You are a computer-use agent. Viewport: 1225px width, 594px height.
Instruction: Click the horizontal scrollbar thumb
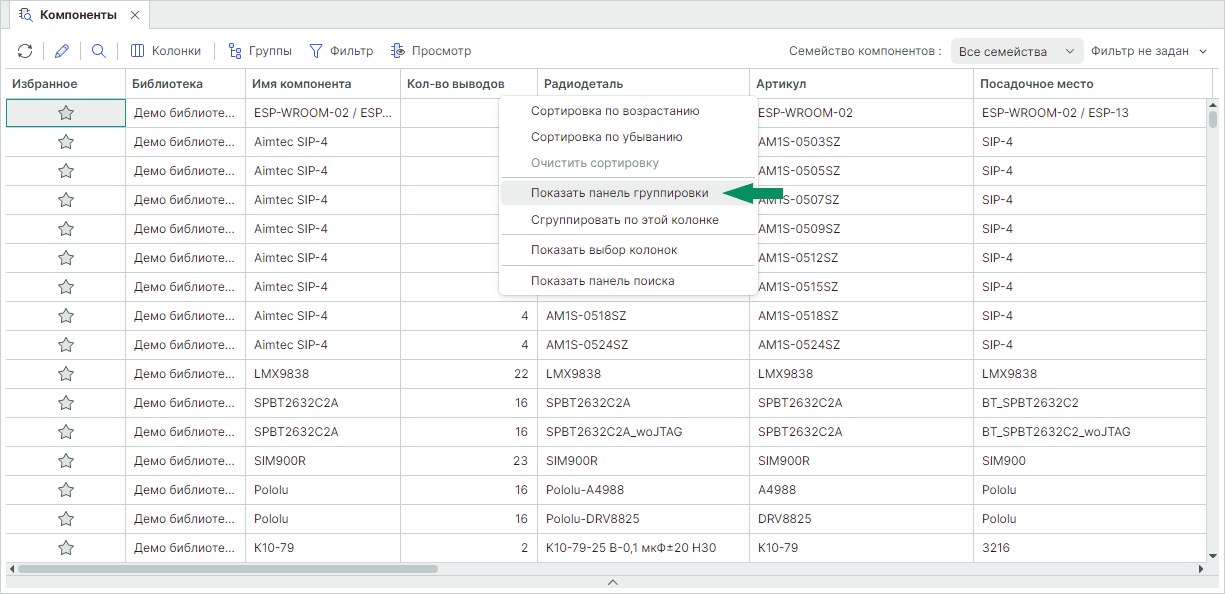(228, 569)
